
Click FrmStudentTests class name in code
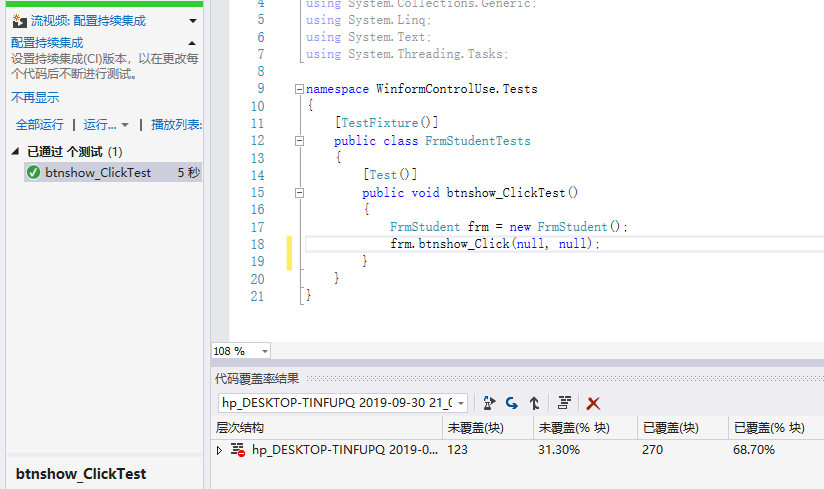478,141
